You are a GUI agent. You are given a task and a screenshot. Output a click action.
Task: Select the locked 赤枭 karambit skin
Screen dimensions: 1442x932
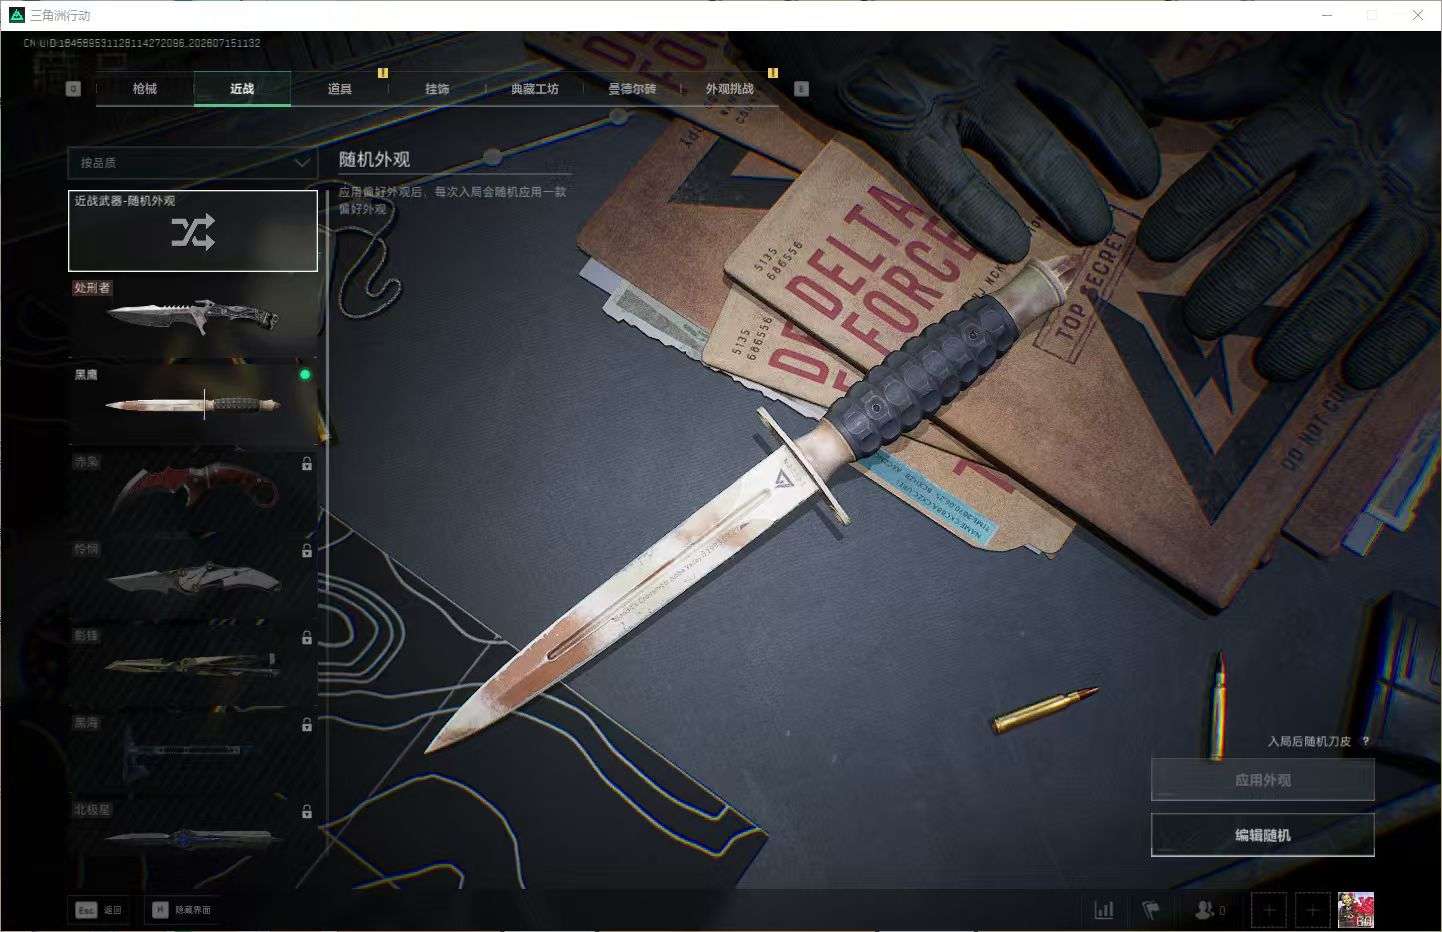pos(193,492)
